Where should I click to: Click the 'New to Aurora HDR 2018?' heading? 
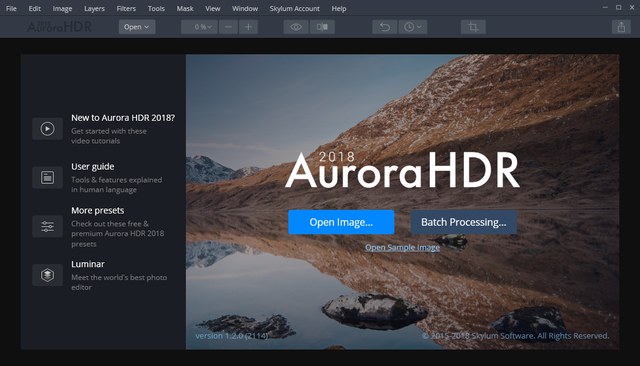[x=123, y=118]
